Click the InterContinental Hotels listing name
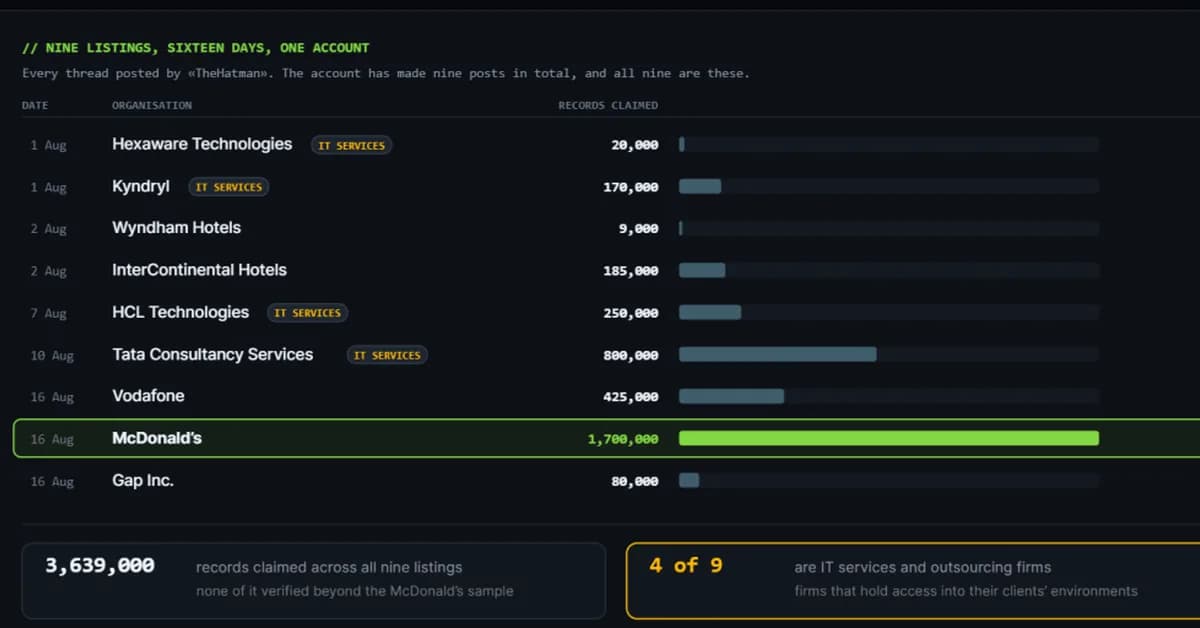 [x=199, y=270]
